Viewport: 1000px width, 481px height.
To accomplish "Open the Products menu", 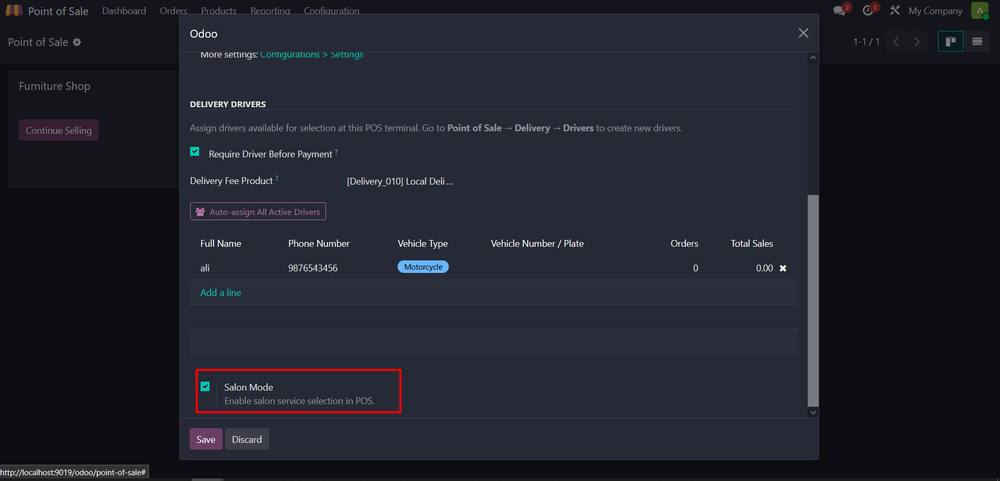I will tap(219, 11).
